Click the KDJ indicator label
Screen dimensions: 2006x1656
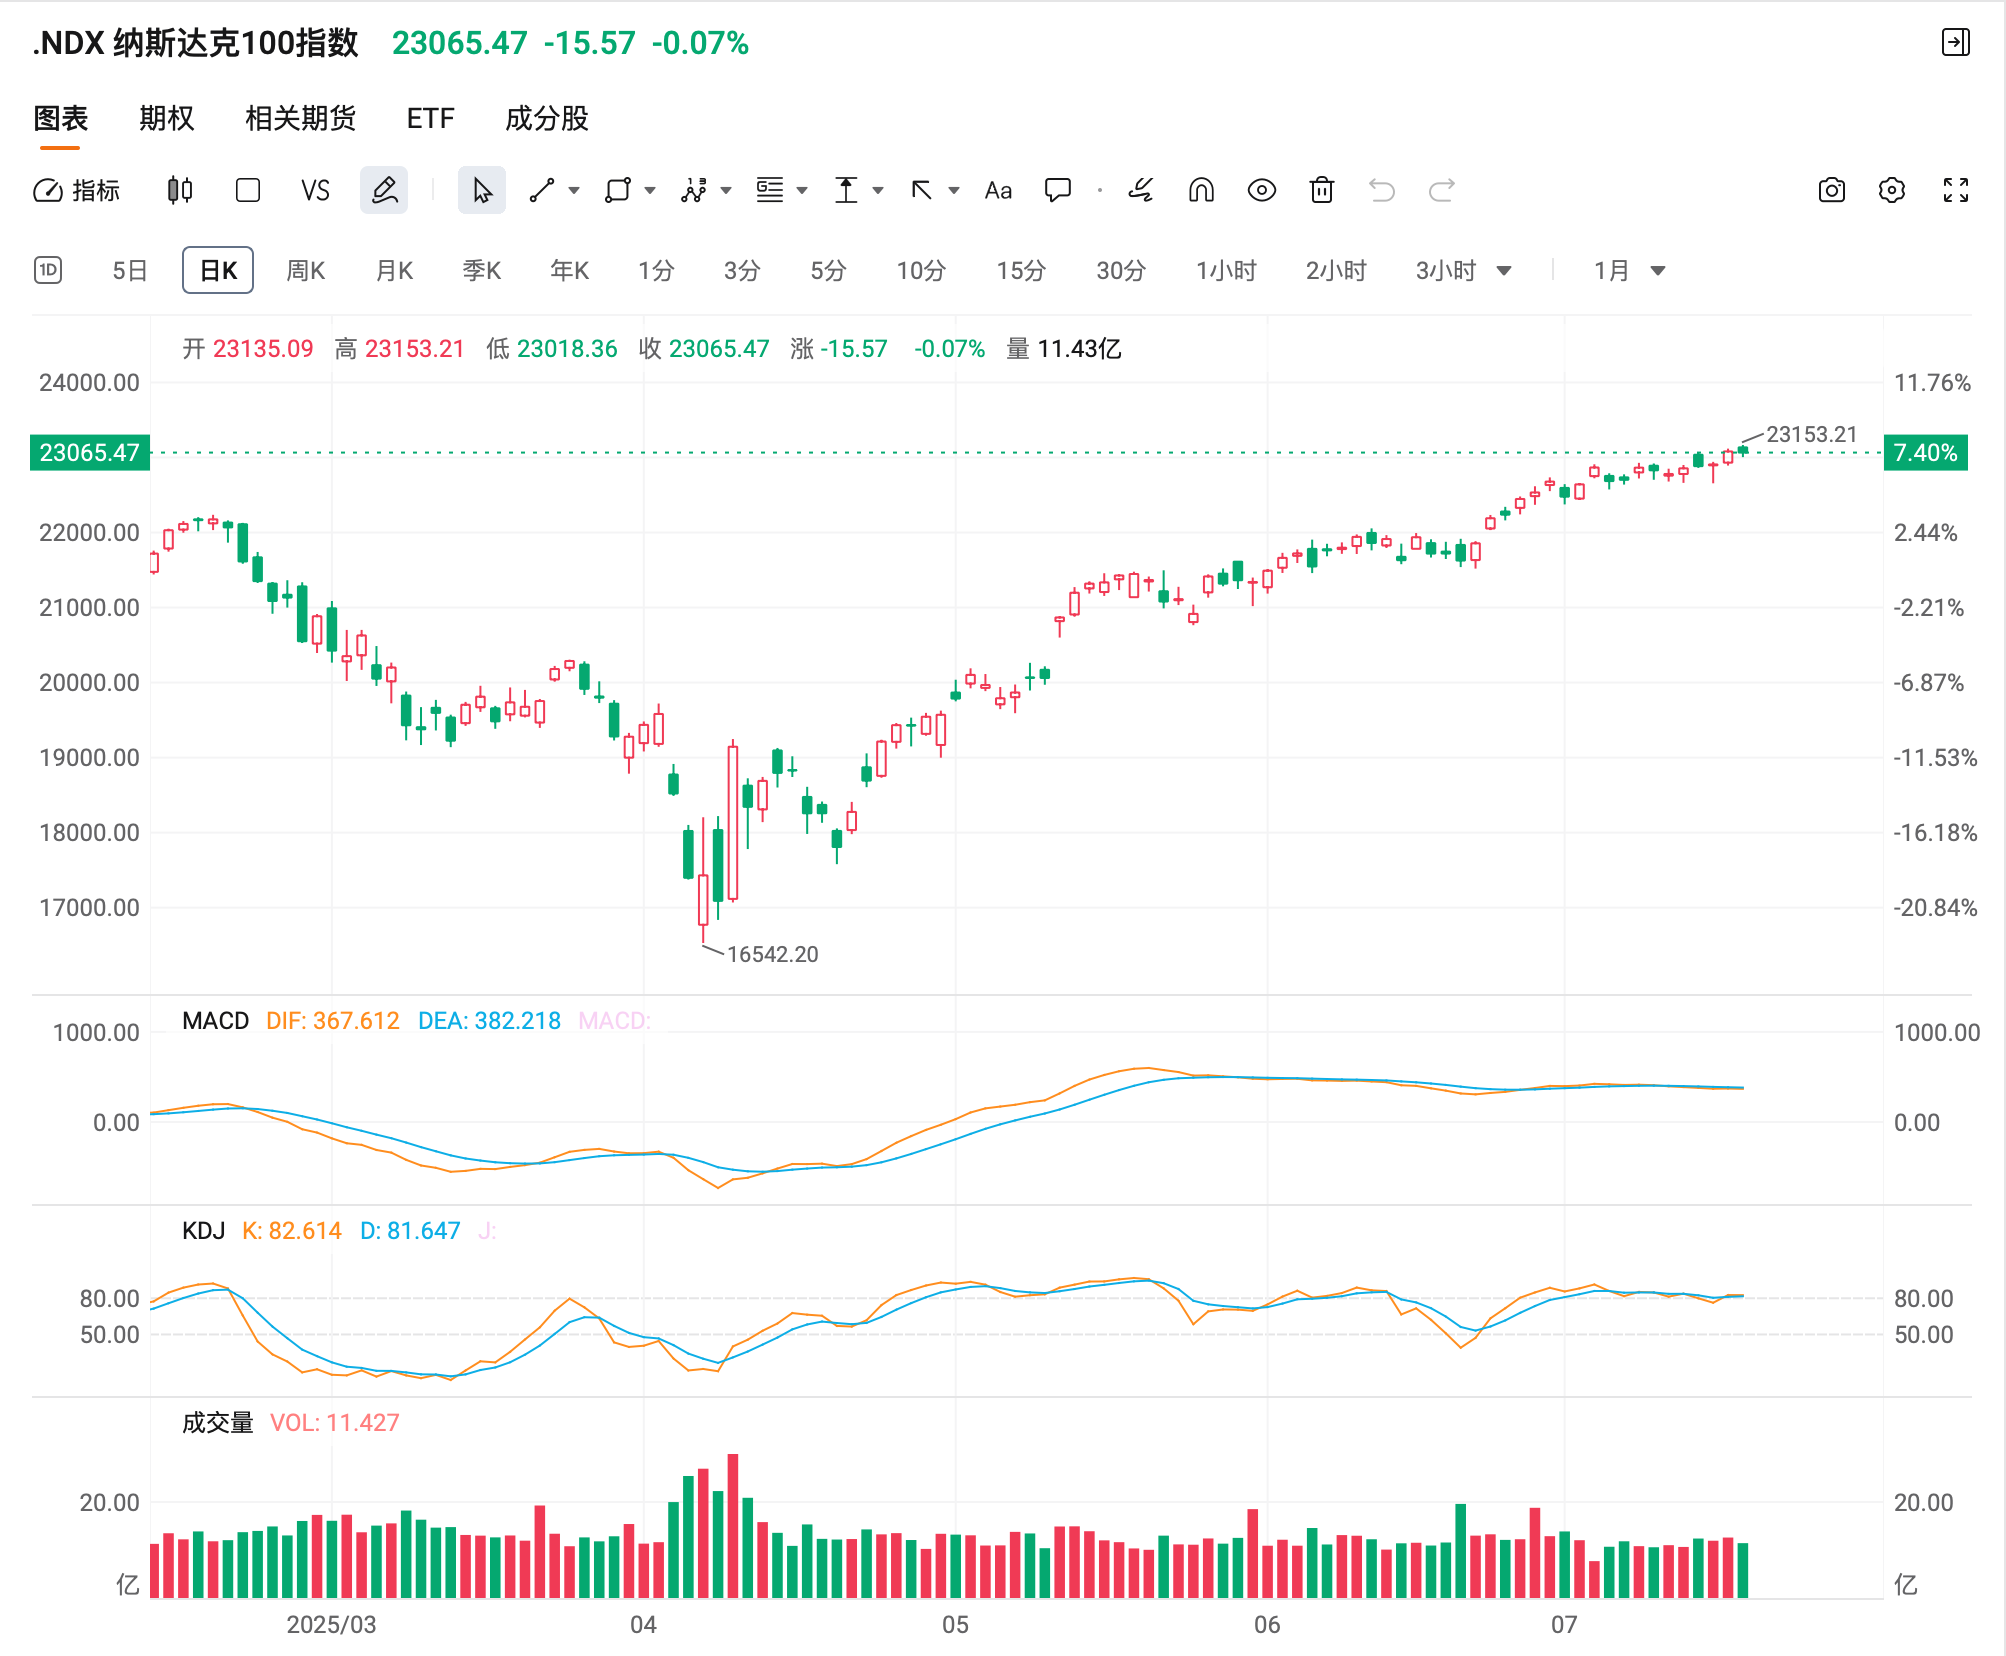(204, 1230)
